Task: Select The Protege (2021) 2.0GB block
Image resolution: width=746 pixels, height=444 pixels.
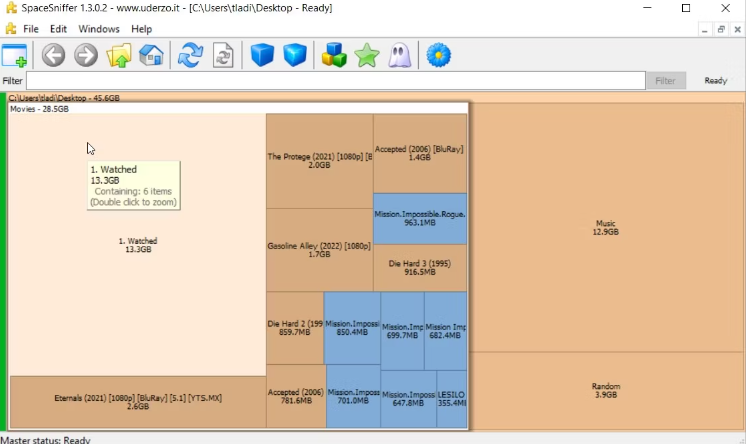Action: [320, 161]
